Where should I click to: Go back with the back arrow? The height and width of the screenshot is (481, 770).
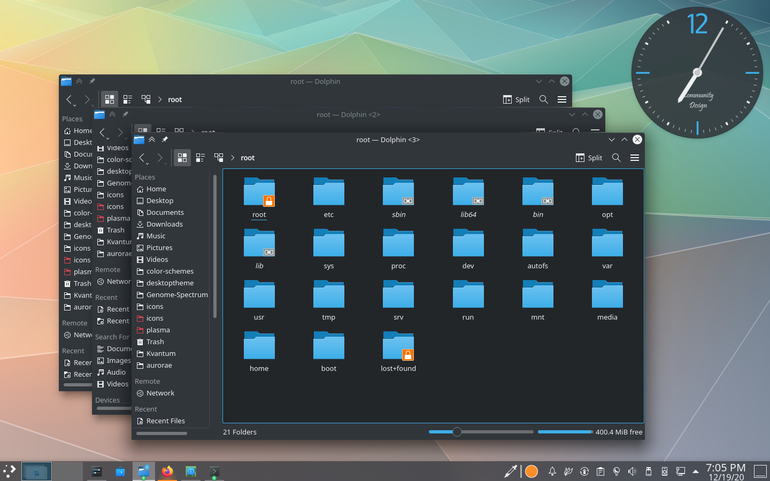(x=142, y=158)
